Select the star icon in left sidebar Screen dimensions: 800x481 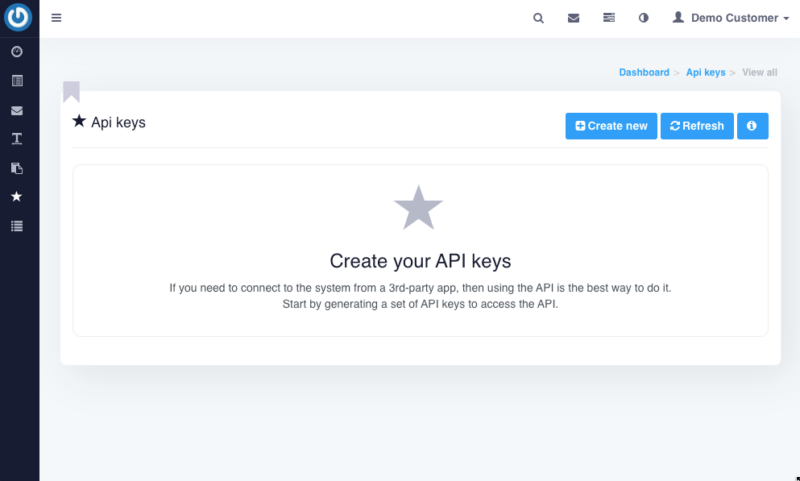click(x=17, y=197)
